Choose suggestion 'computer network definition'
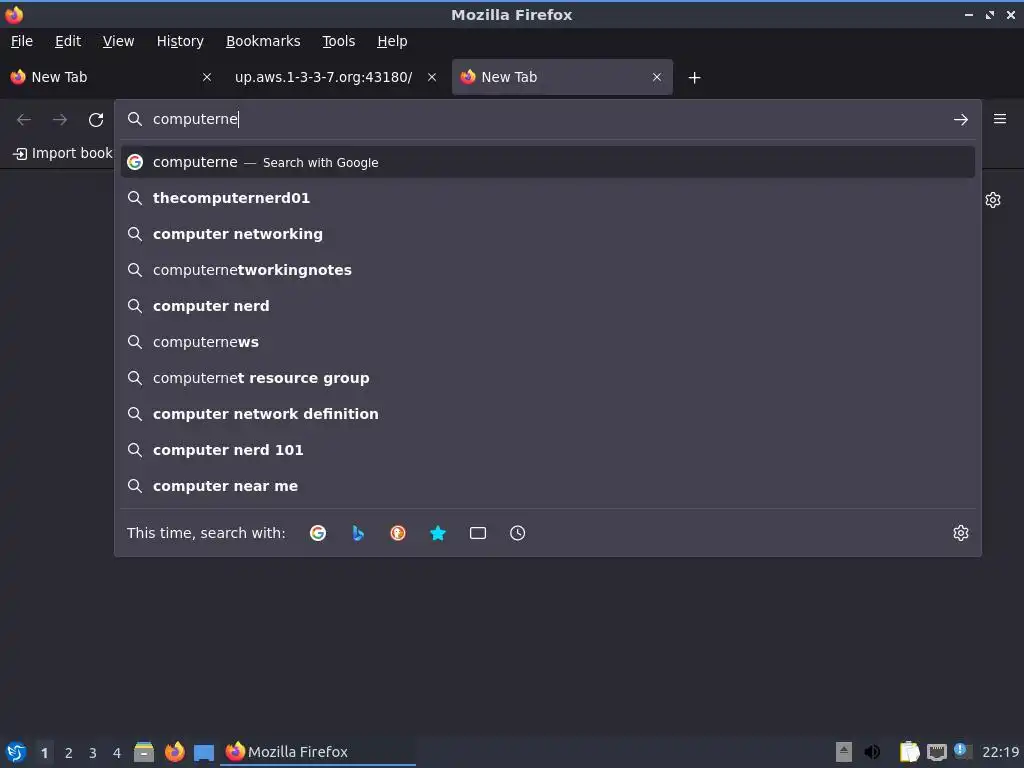1024x768 pixels. coord(547,413)
